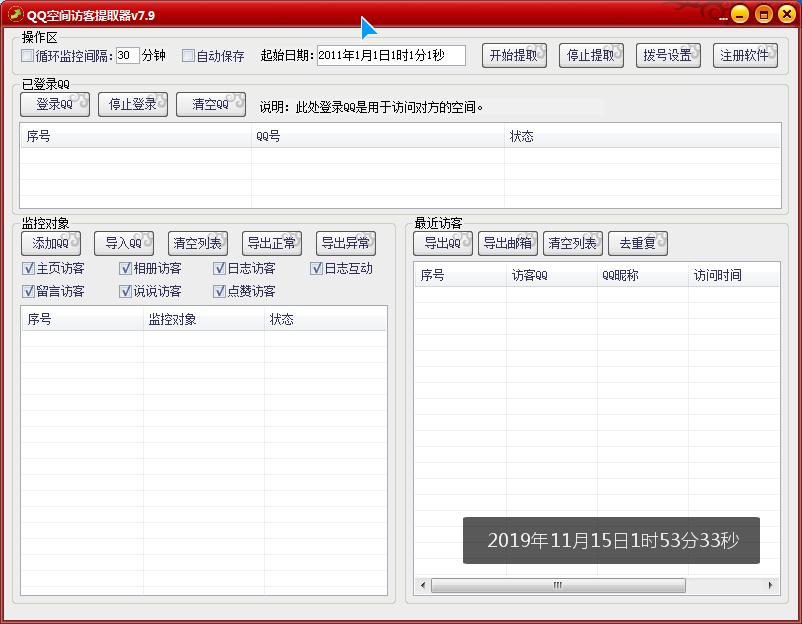Click the 导出邮箱 button
The height and width of the screenshot is (624, 802).
click(508, 243)
